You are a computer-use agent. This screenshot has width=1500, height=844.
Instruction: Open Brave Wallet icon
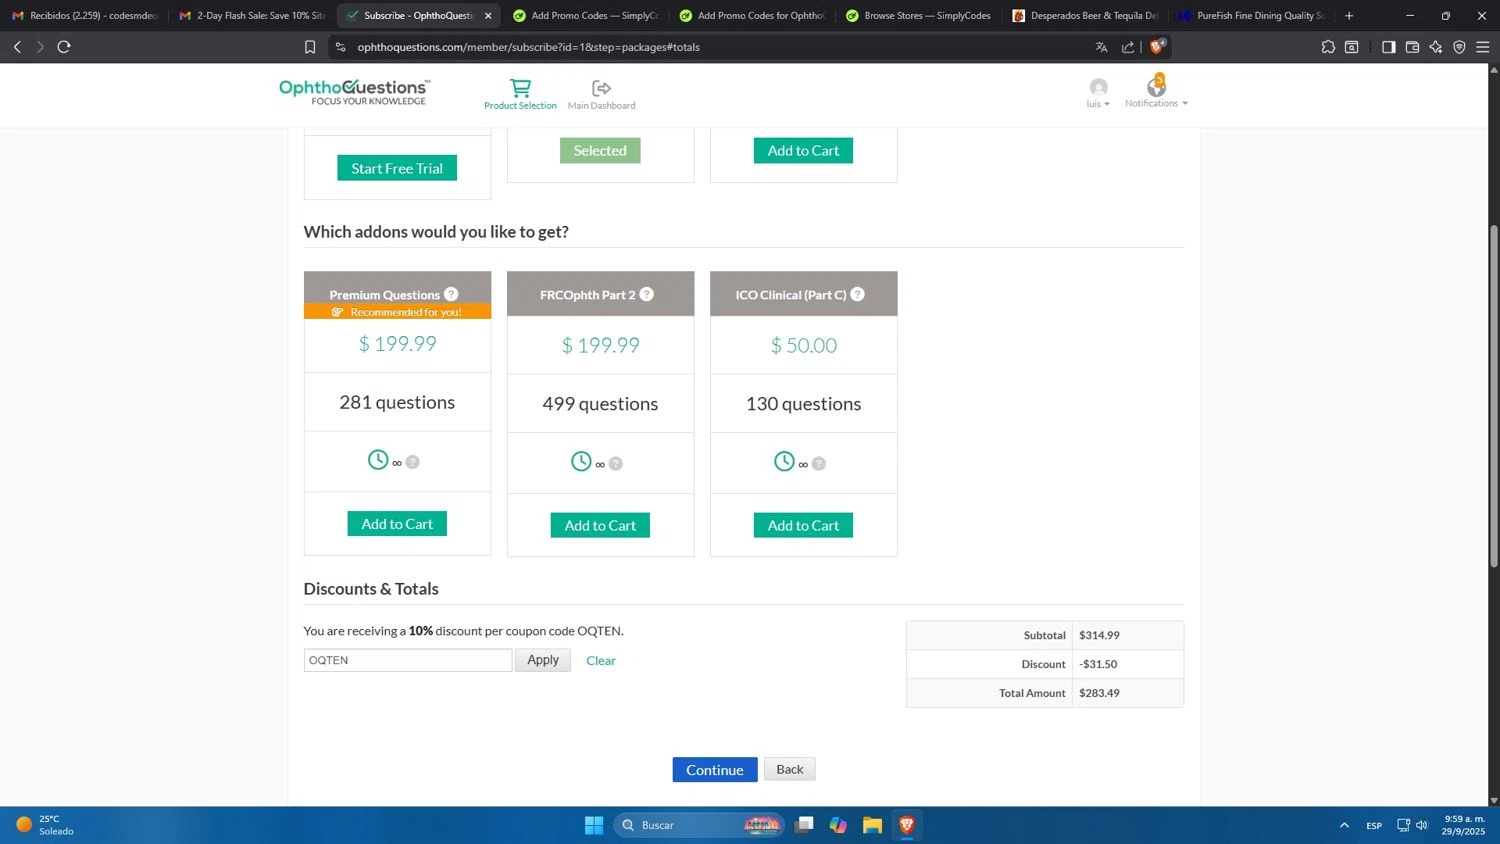coord(1412,47)
